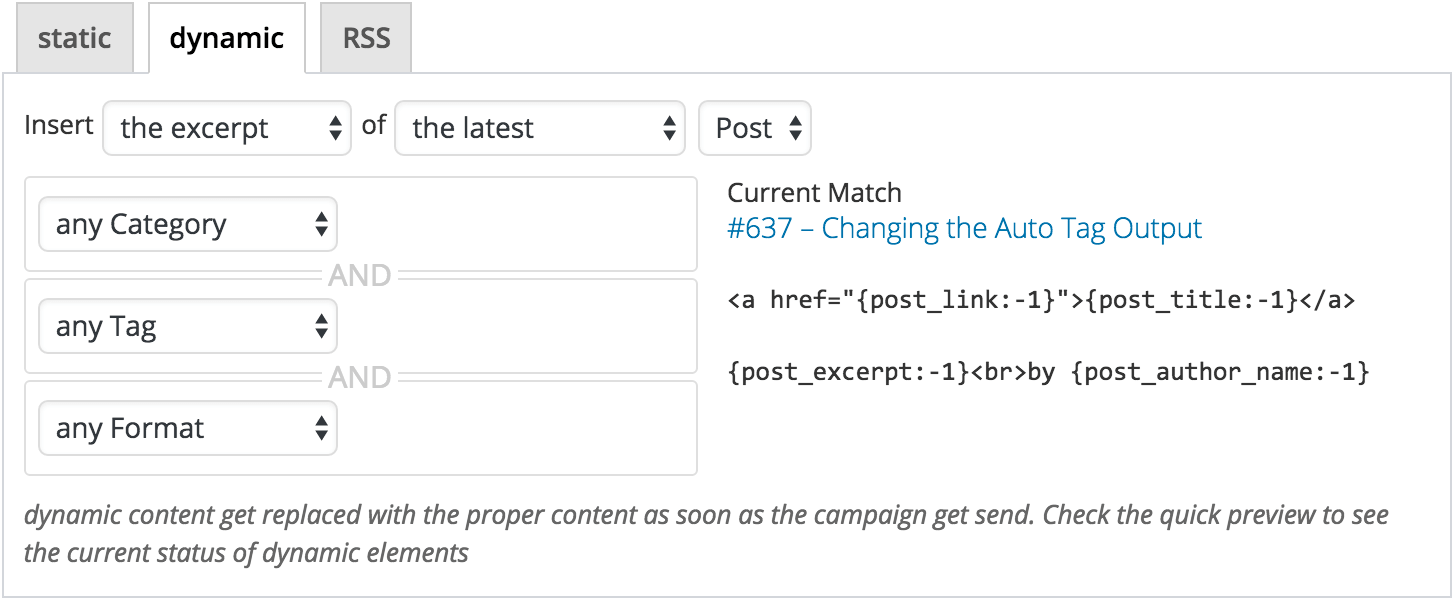Click the Current Match heading
1454x600 pixels.
pyautogui.click(x=815, y=192)
